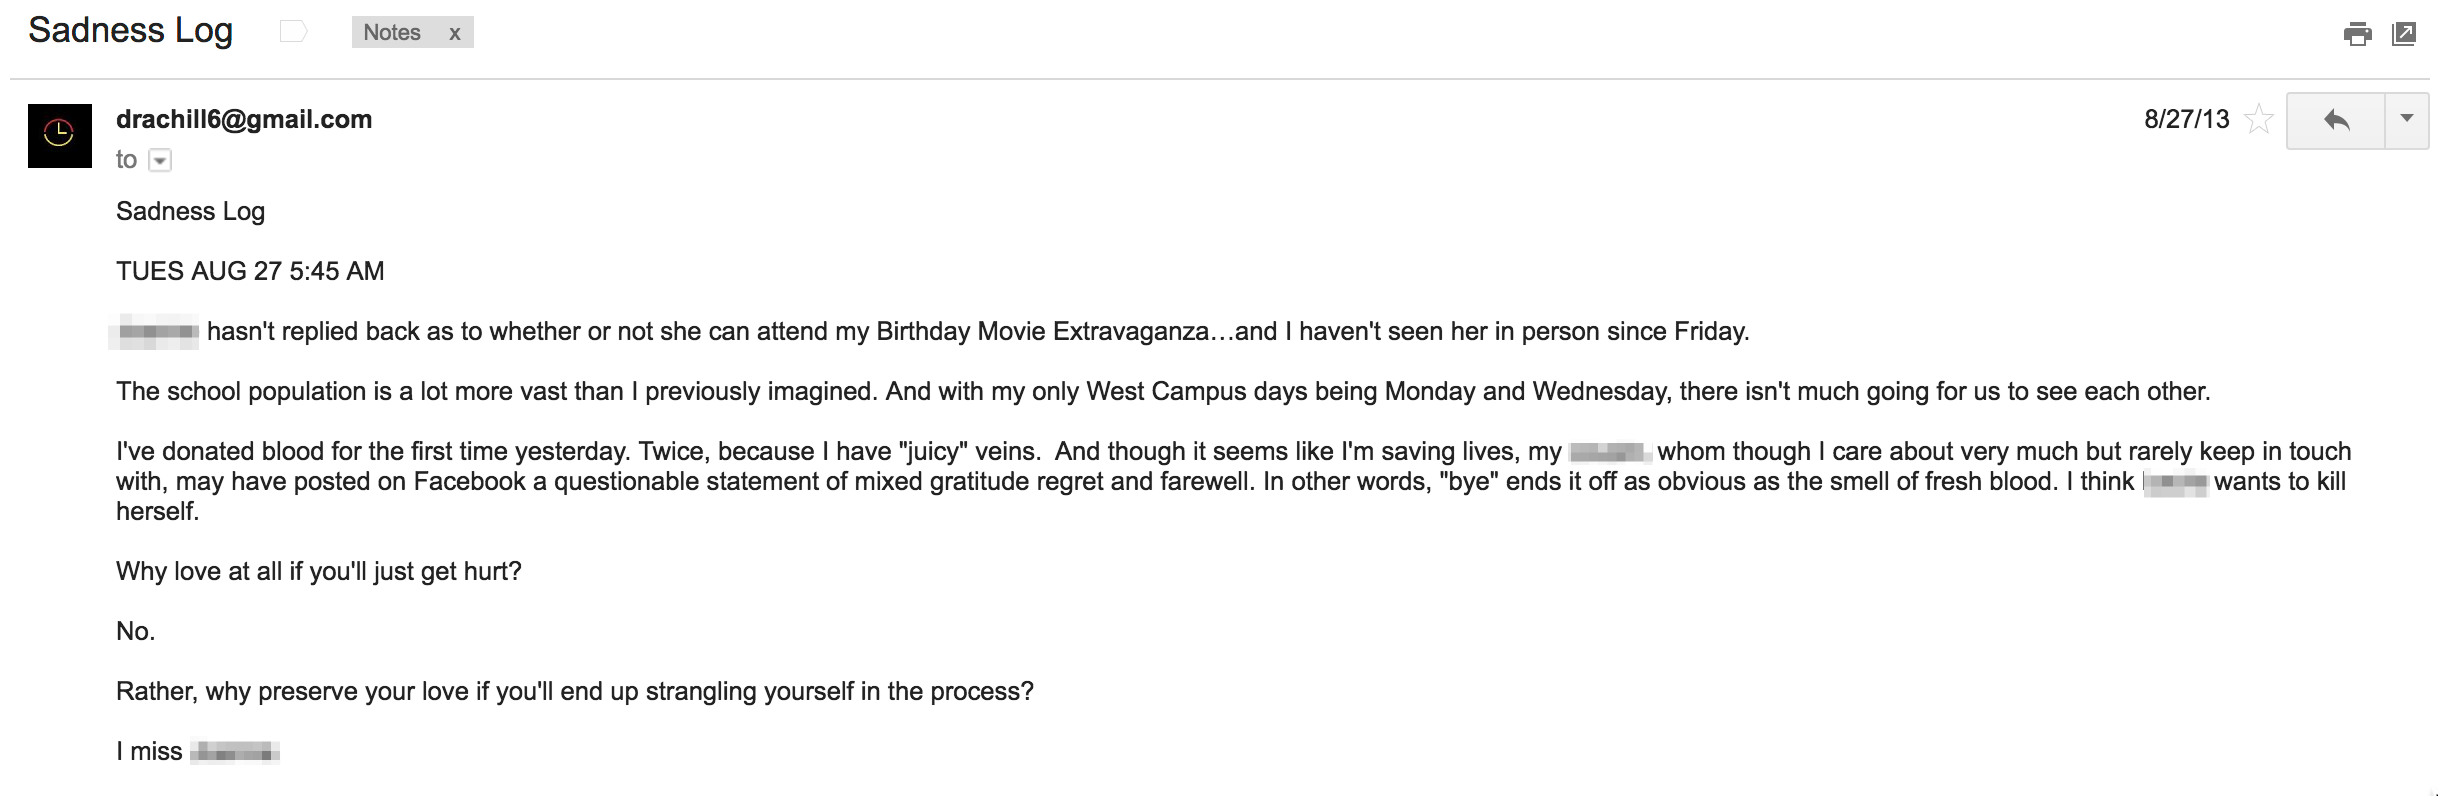The height and width of the screenshot is (796, 2438).
Task: Click the Sadness Log subject title
Action: click(x=131, y=31)
